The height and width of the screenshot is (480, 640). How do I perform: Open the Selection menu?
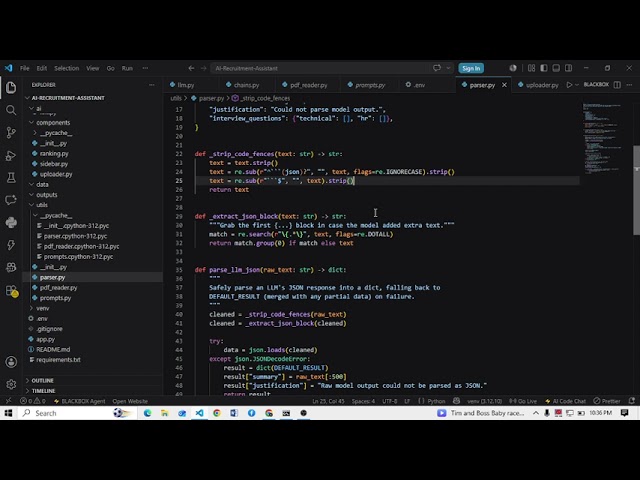coord(67,68)
